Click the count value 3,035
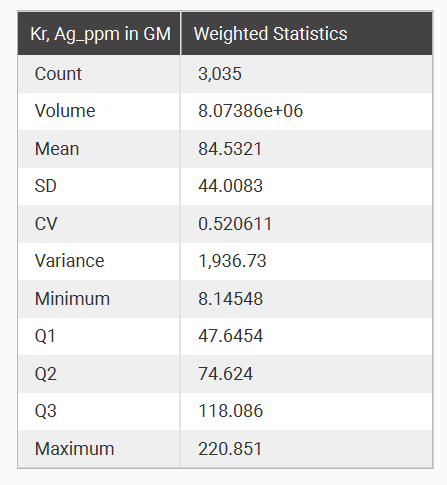The height and width of the screenshot is (485, 447). click(220, 74)
